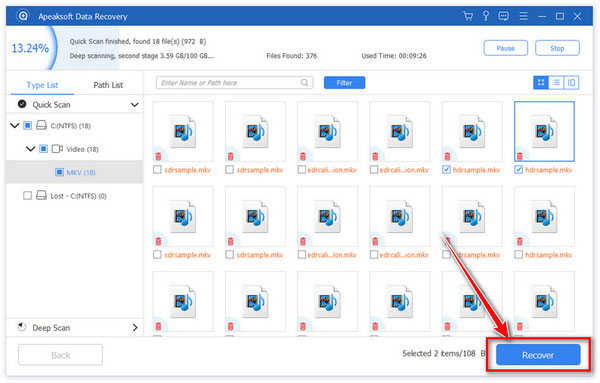Select the C:(NTFS) (18) tree label
This screenshot has height=383, width=600.
point(70,126)
